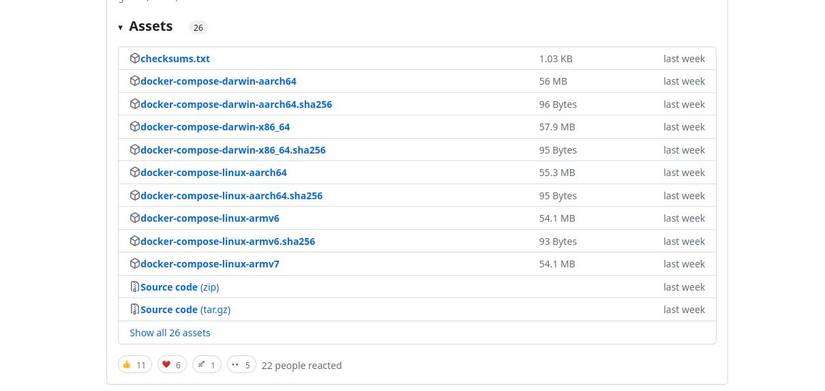Click the zip file icon beside Source code (zip)
Image resolution: width=825 pixels, height=391 pixels.
[x=135, y=287]
